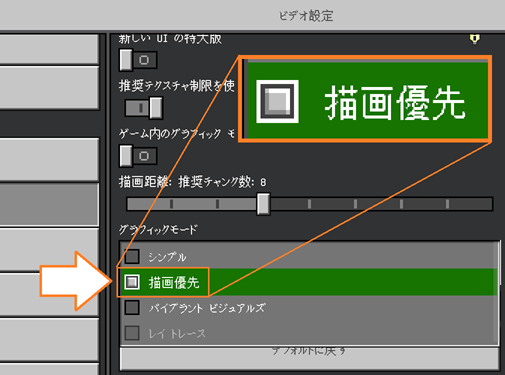
Task: Click the yellow icon beside 新しい UI heading
Action: [475, 39]
